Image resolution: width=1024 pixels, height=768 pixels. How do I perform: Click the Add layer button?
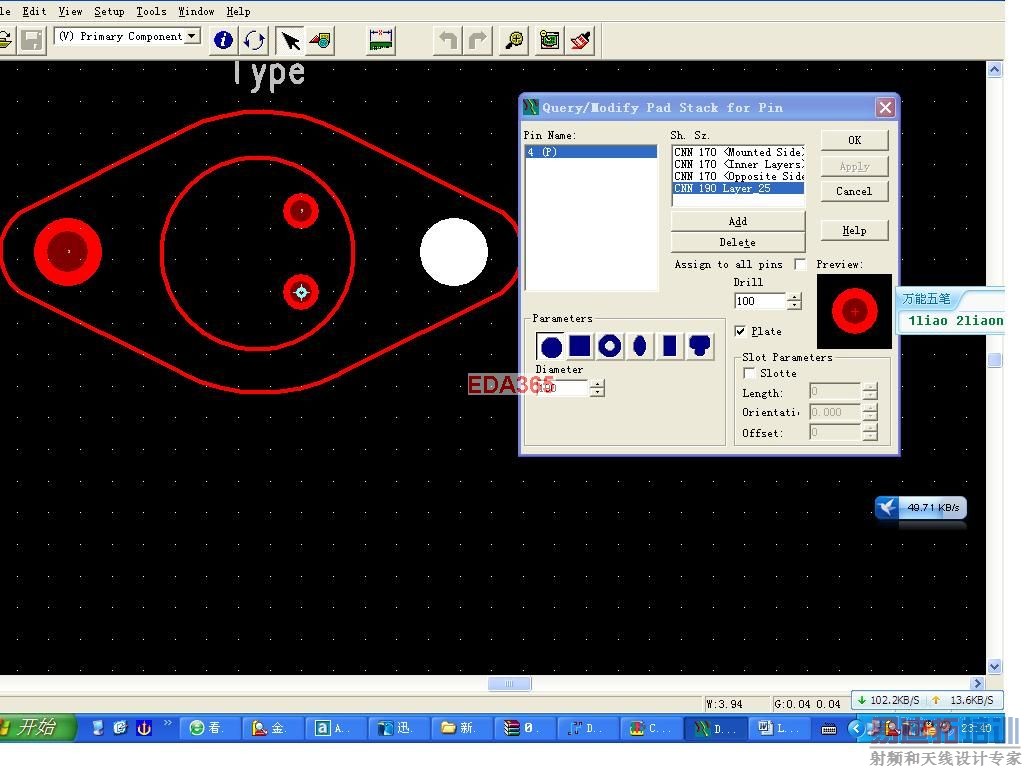(x=738, y=221)
